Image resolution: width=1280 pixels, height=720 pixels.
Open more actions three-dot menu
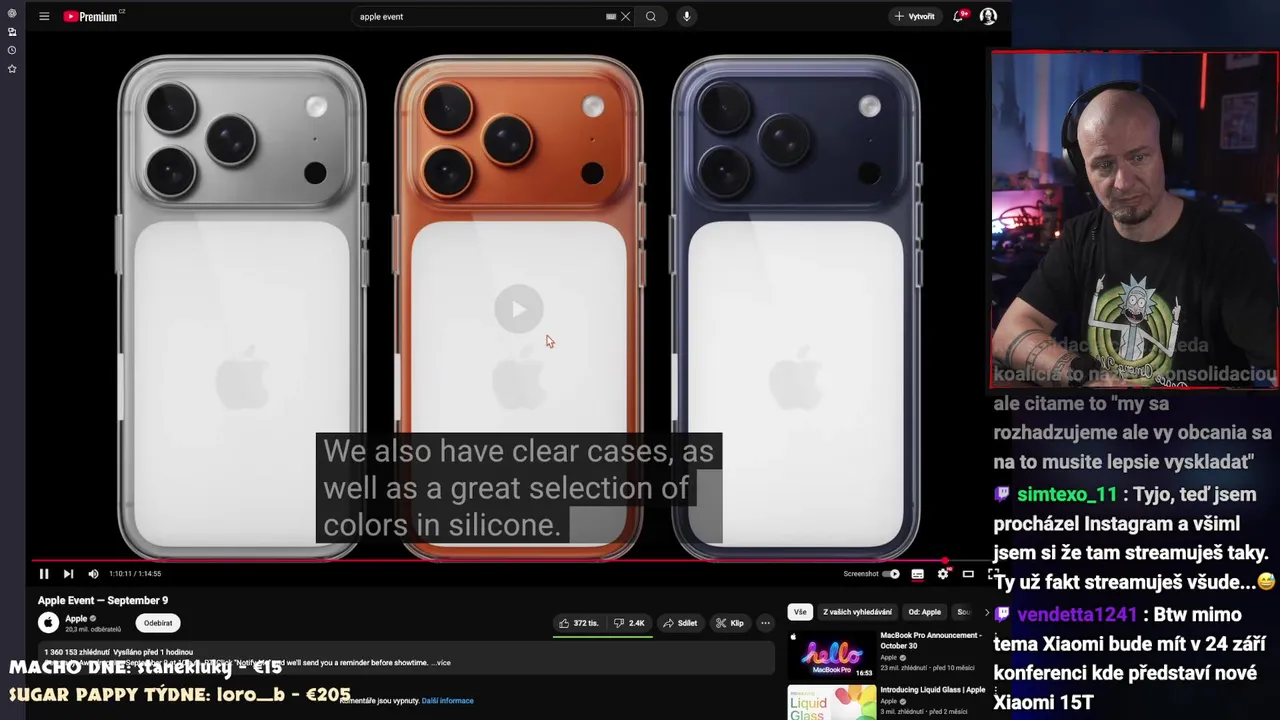(x=765, y=623)
